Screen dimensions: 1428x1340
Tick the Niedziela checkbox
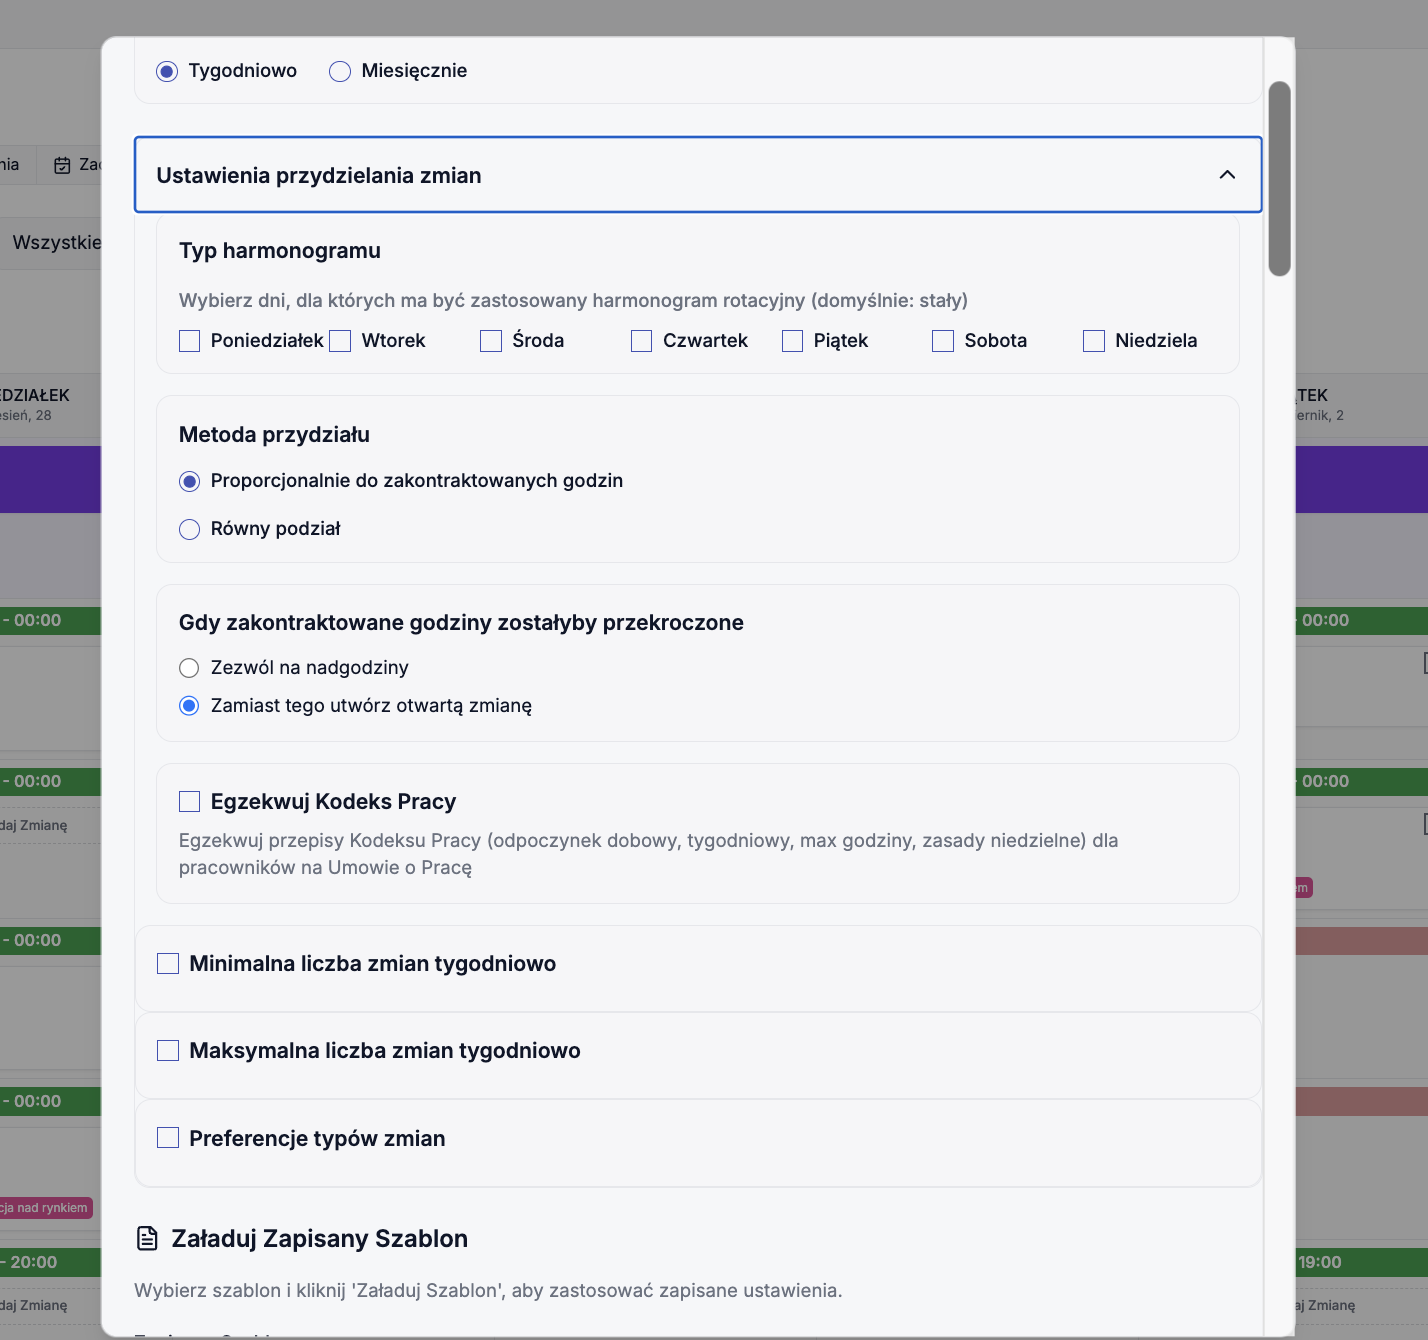pos(1094,341)
